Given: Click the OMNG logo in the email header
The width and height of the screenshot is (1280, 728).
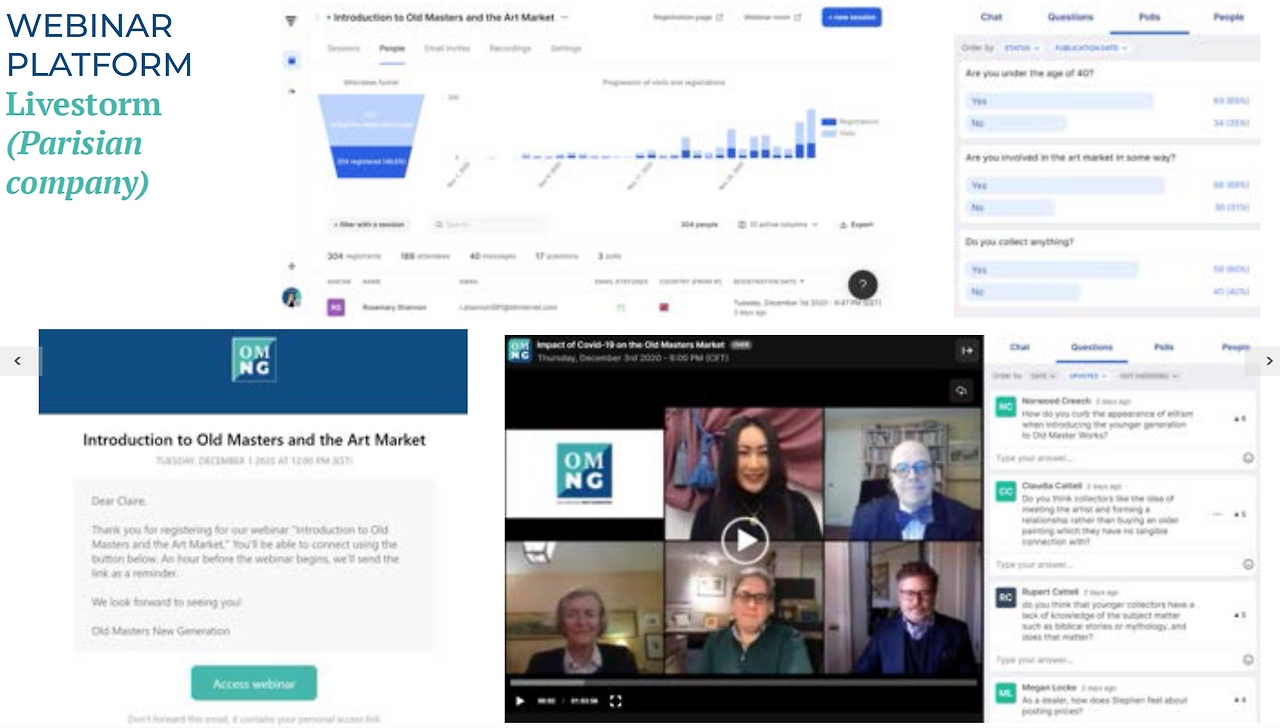Looking at the screenshot, I should [x=253, y=359].
